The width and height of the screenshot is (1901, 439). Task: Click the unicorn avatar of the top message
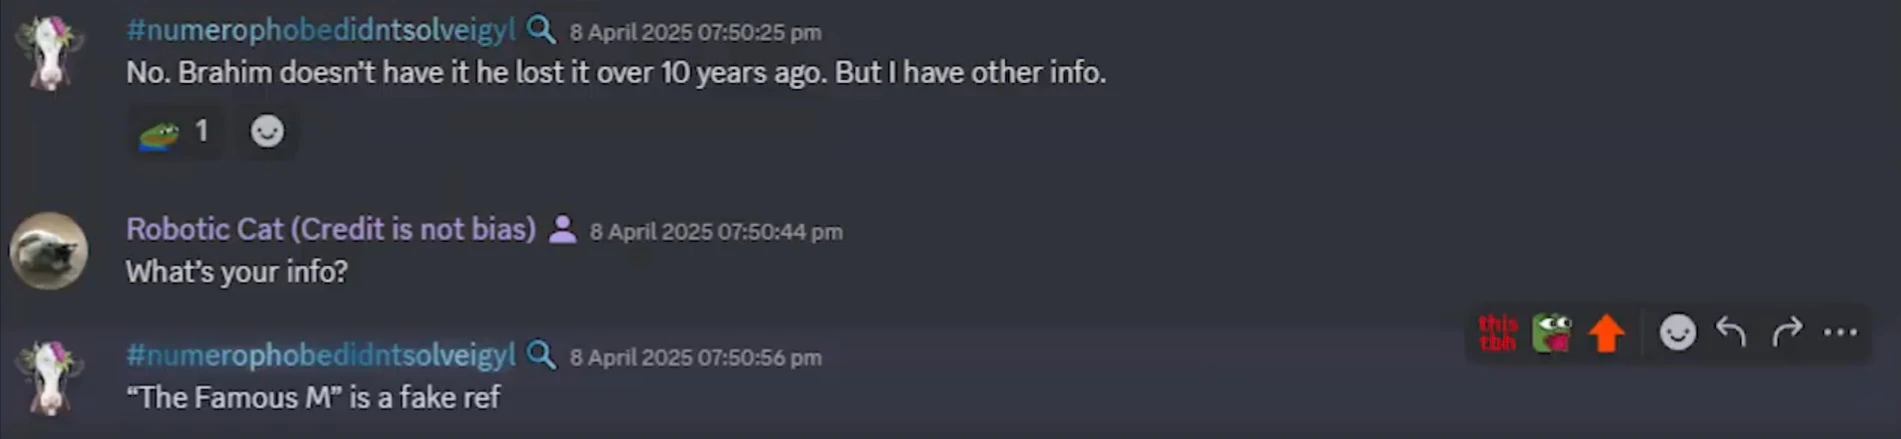[x=48, y=52]
